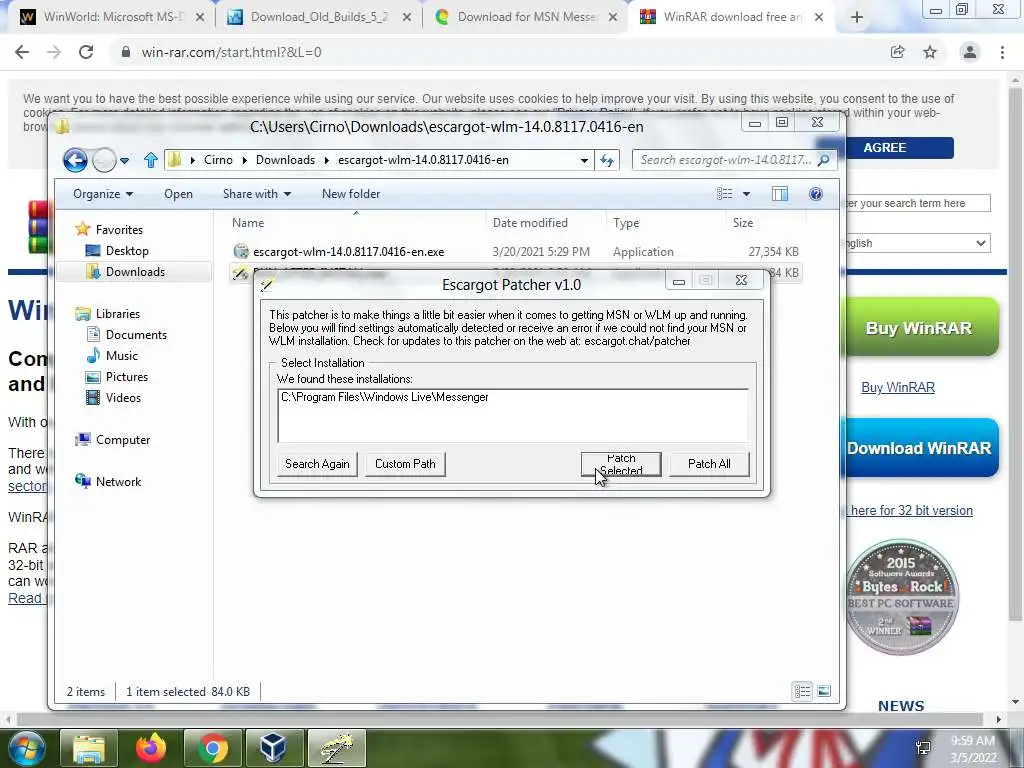Click the Explorer Back arrow button
The width and height of the screenshot is (1024, 768).
75,160
